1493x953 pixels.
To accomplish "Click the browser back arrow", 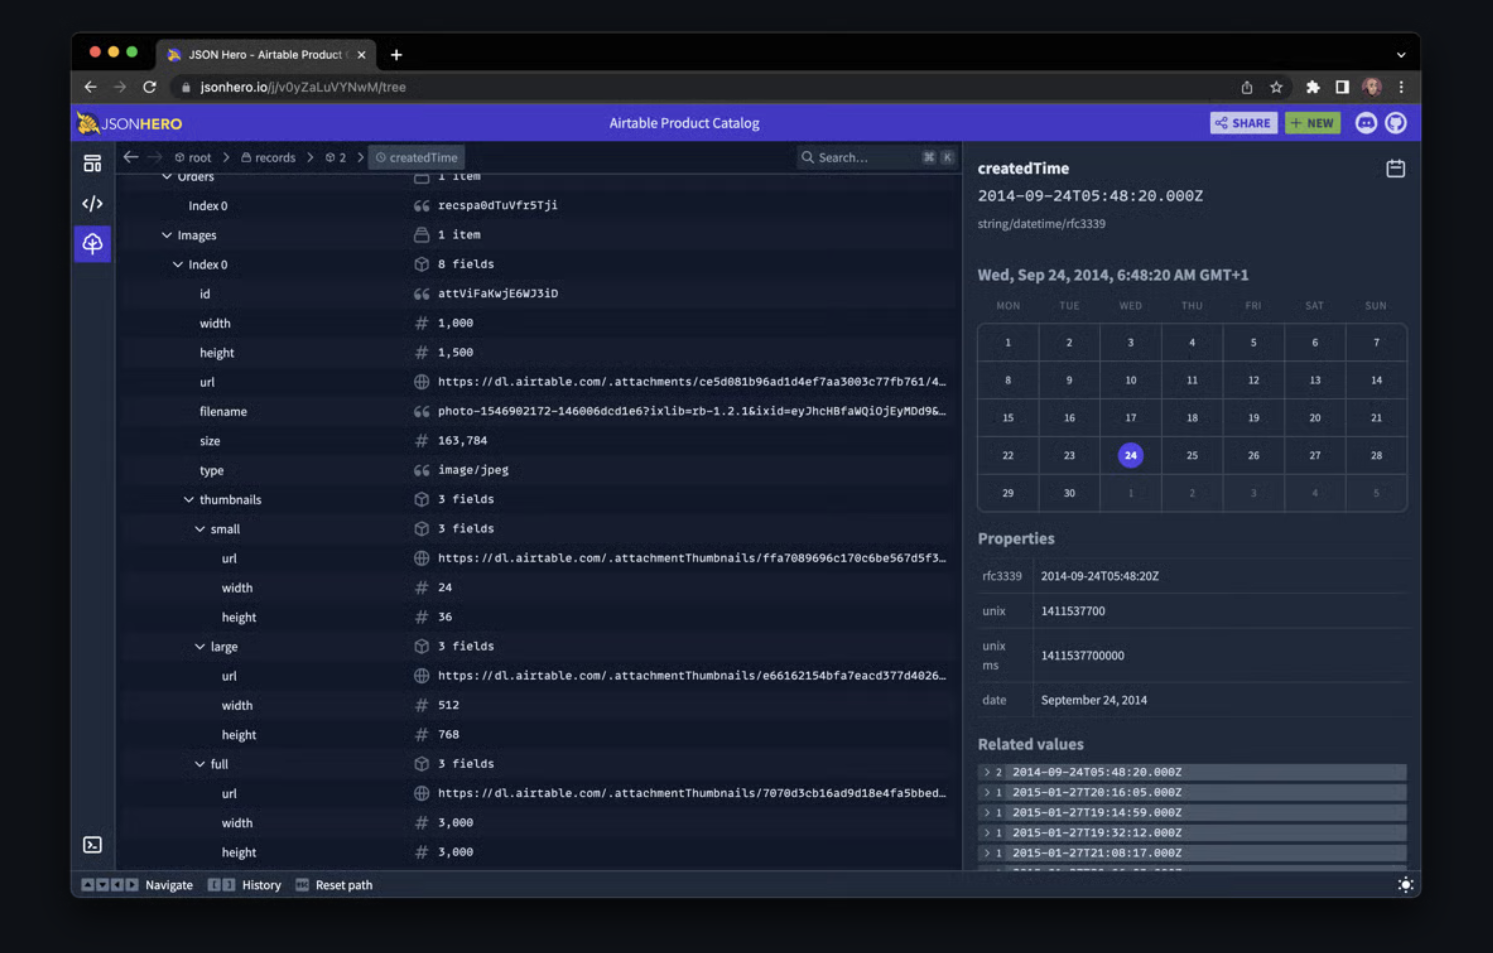I will (91, 87).
